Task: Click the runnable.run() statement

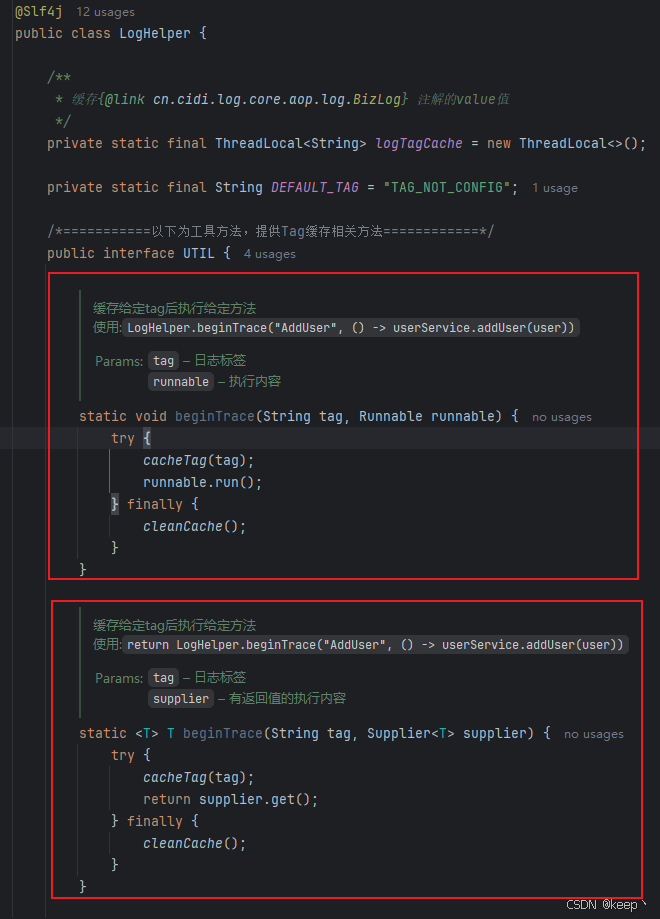Action: pyautogui.click(x=202, y=482)
